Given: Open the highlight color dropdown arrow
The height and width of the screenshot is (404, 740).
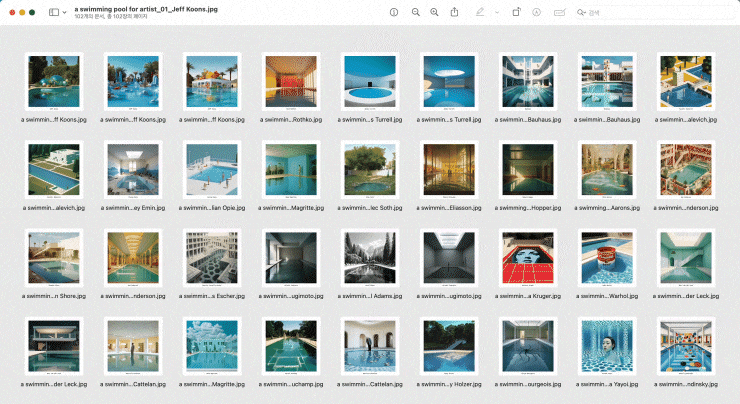Looking at the screenshot, I should 497,12.
